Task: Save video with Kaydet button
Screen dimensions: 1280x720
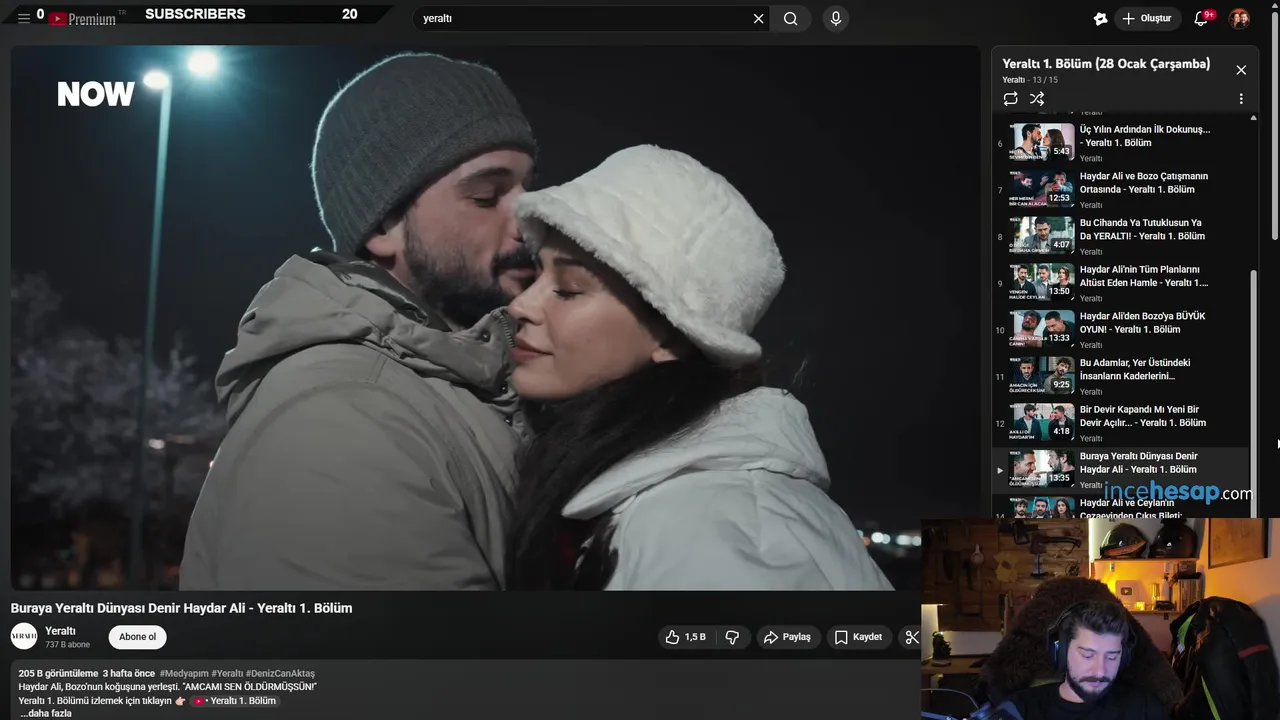Action: [858, 637]
